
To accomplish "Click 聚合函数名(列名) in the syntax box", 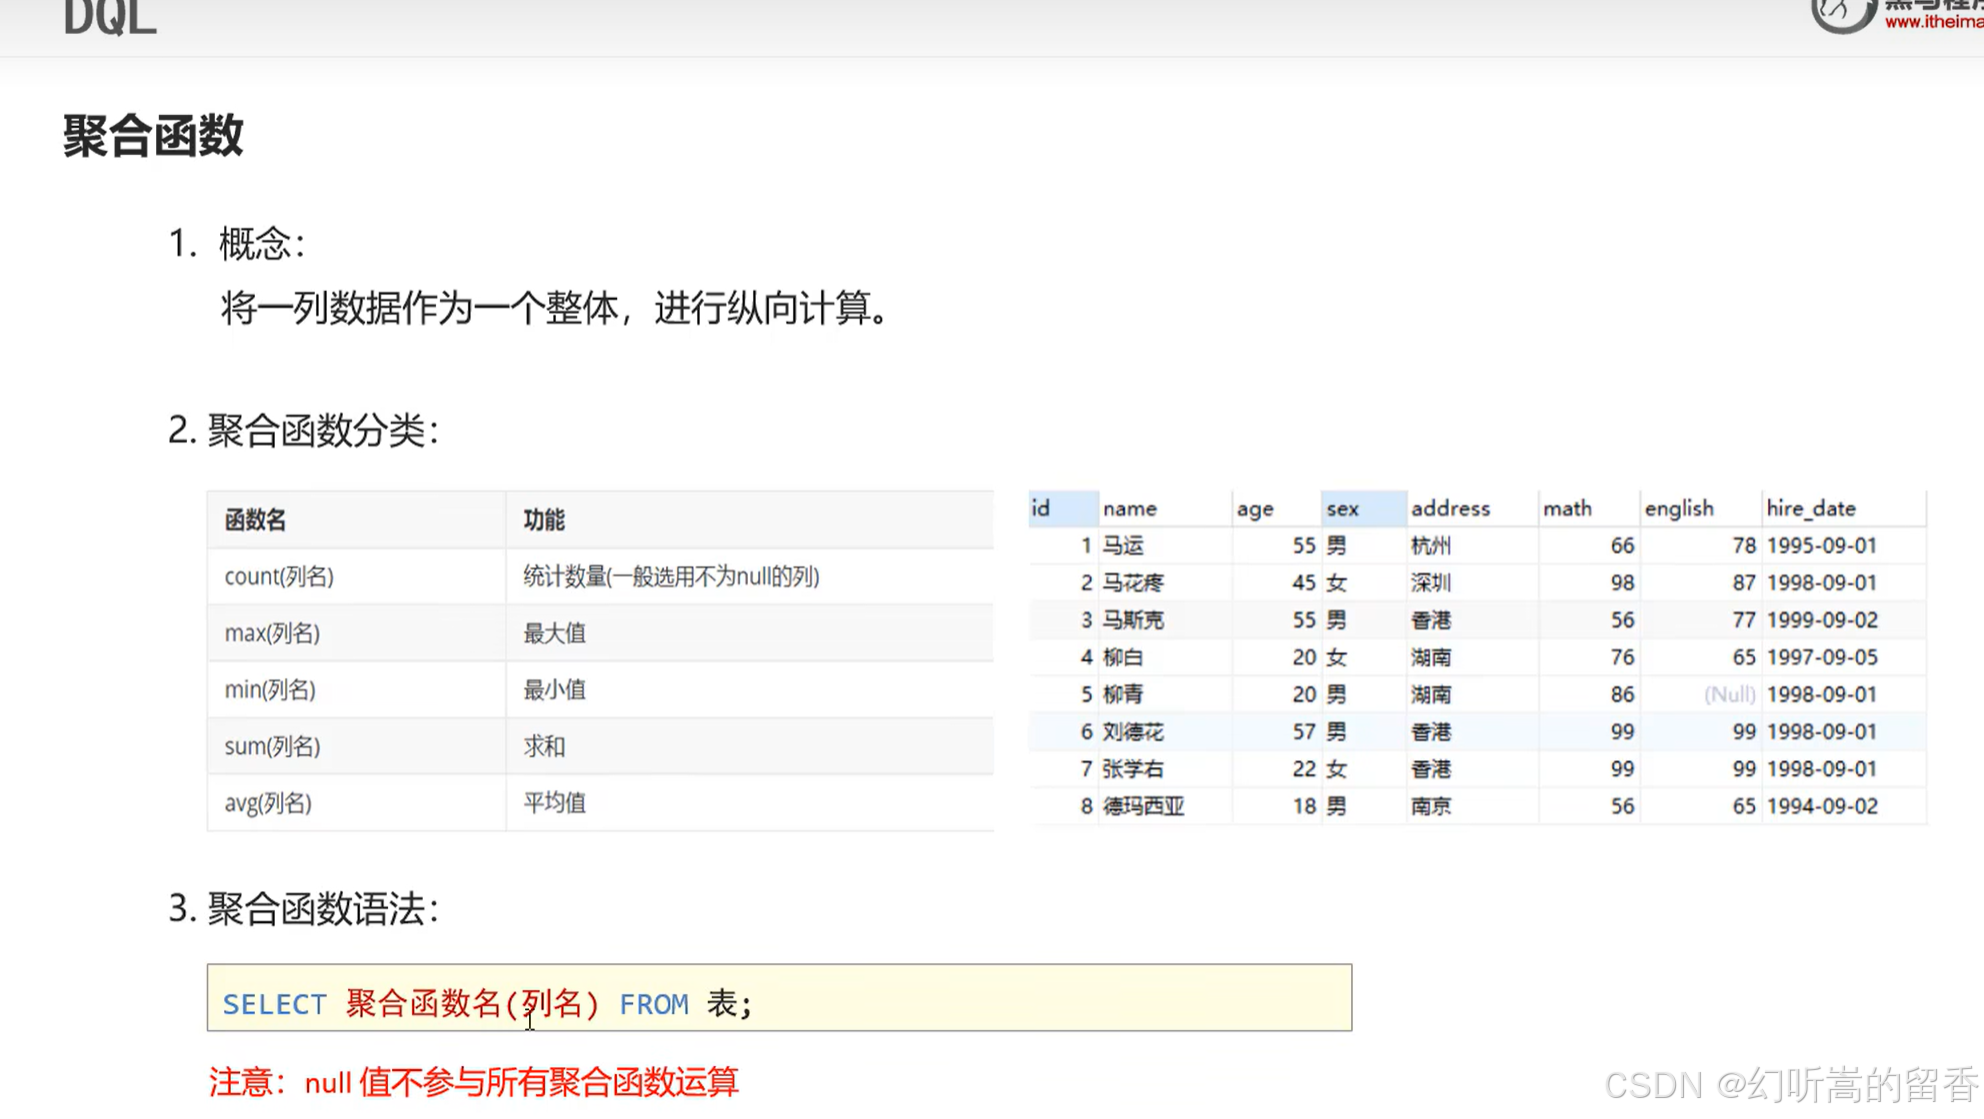I will pos(472,1003).
